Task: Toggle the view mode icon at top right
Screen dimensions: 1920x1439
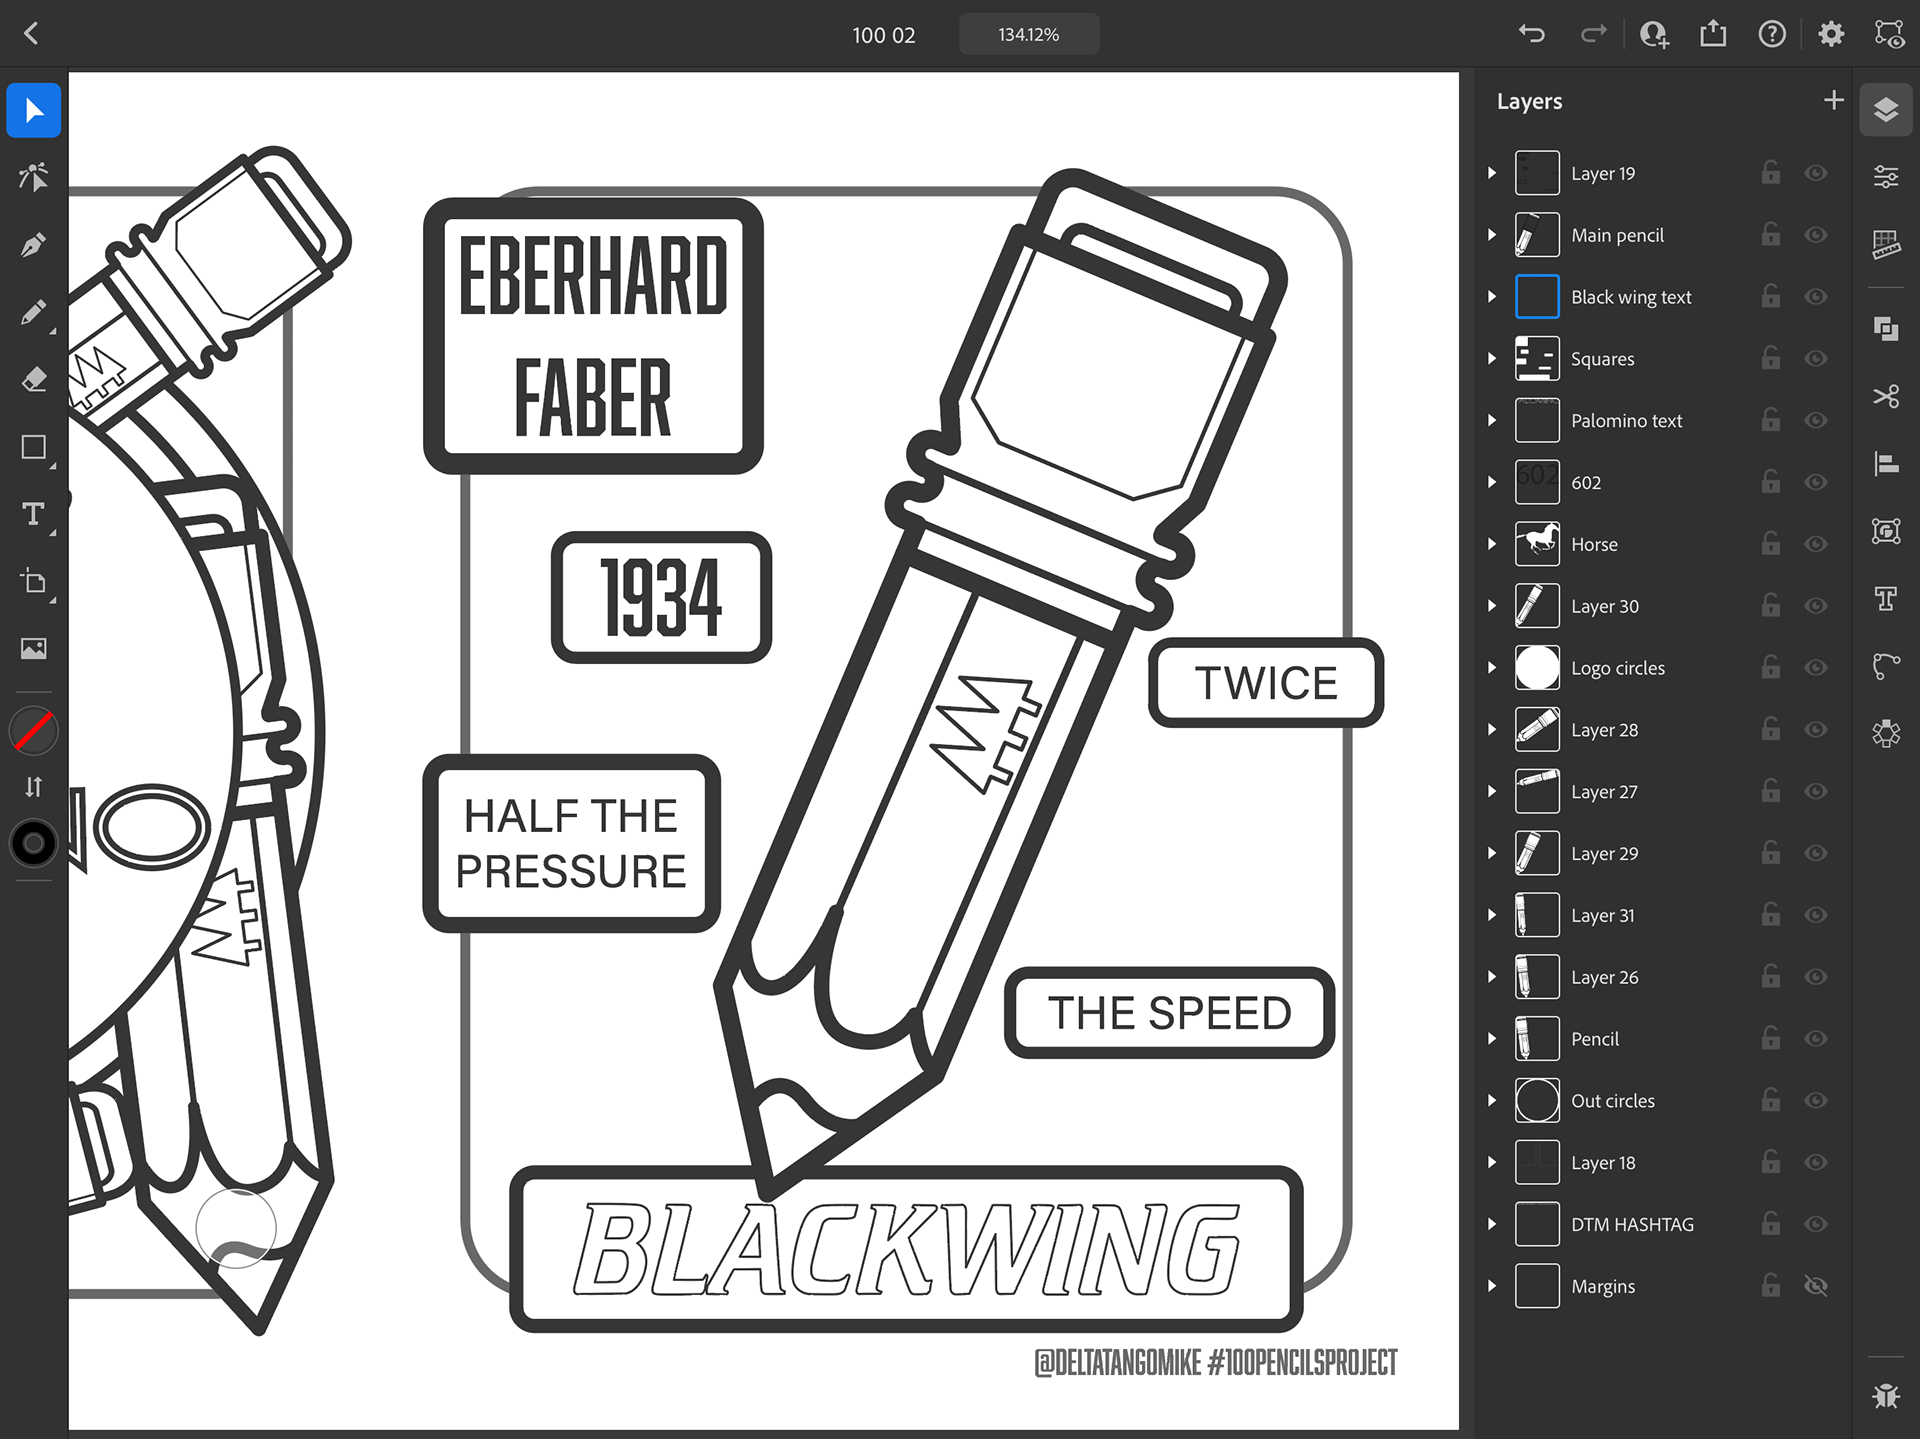Action: 1889,34
